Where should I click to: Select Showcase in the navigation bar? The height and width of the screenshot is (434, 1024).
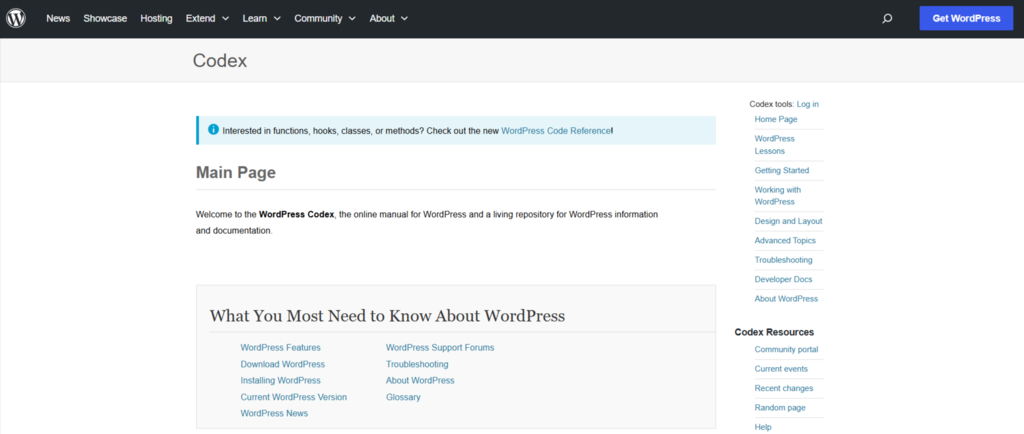[x=105, y=18]
